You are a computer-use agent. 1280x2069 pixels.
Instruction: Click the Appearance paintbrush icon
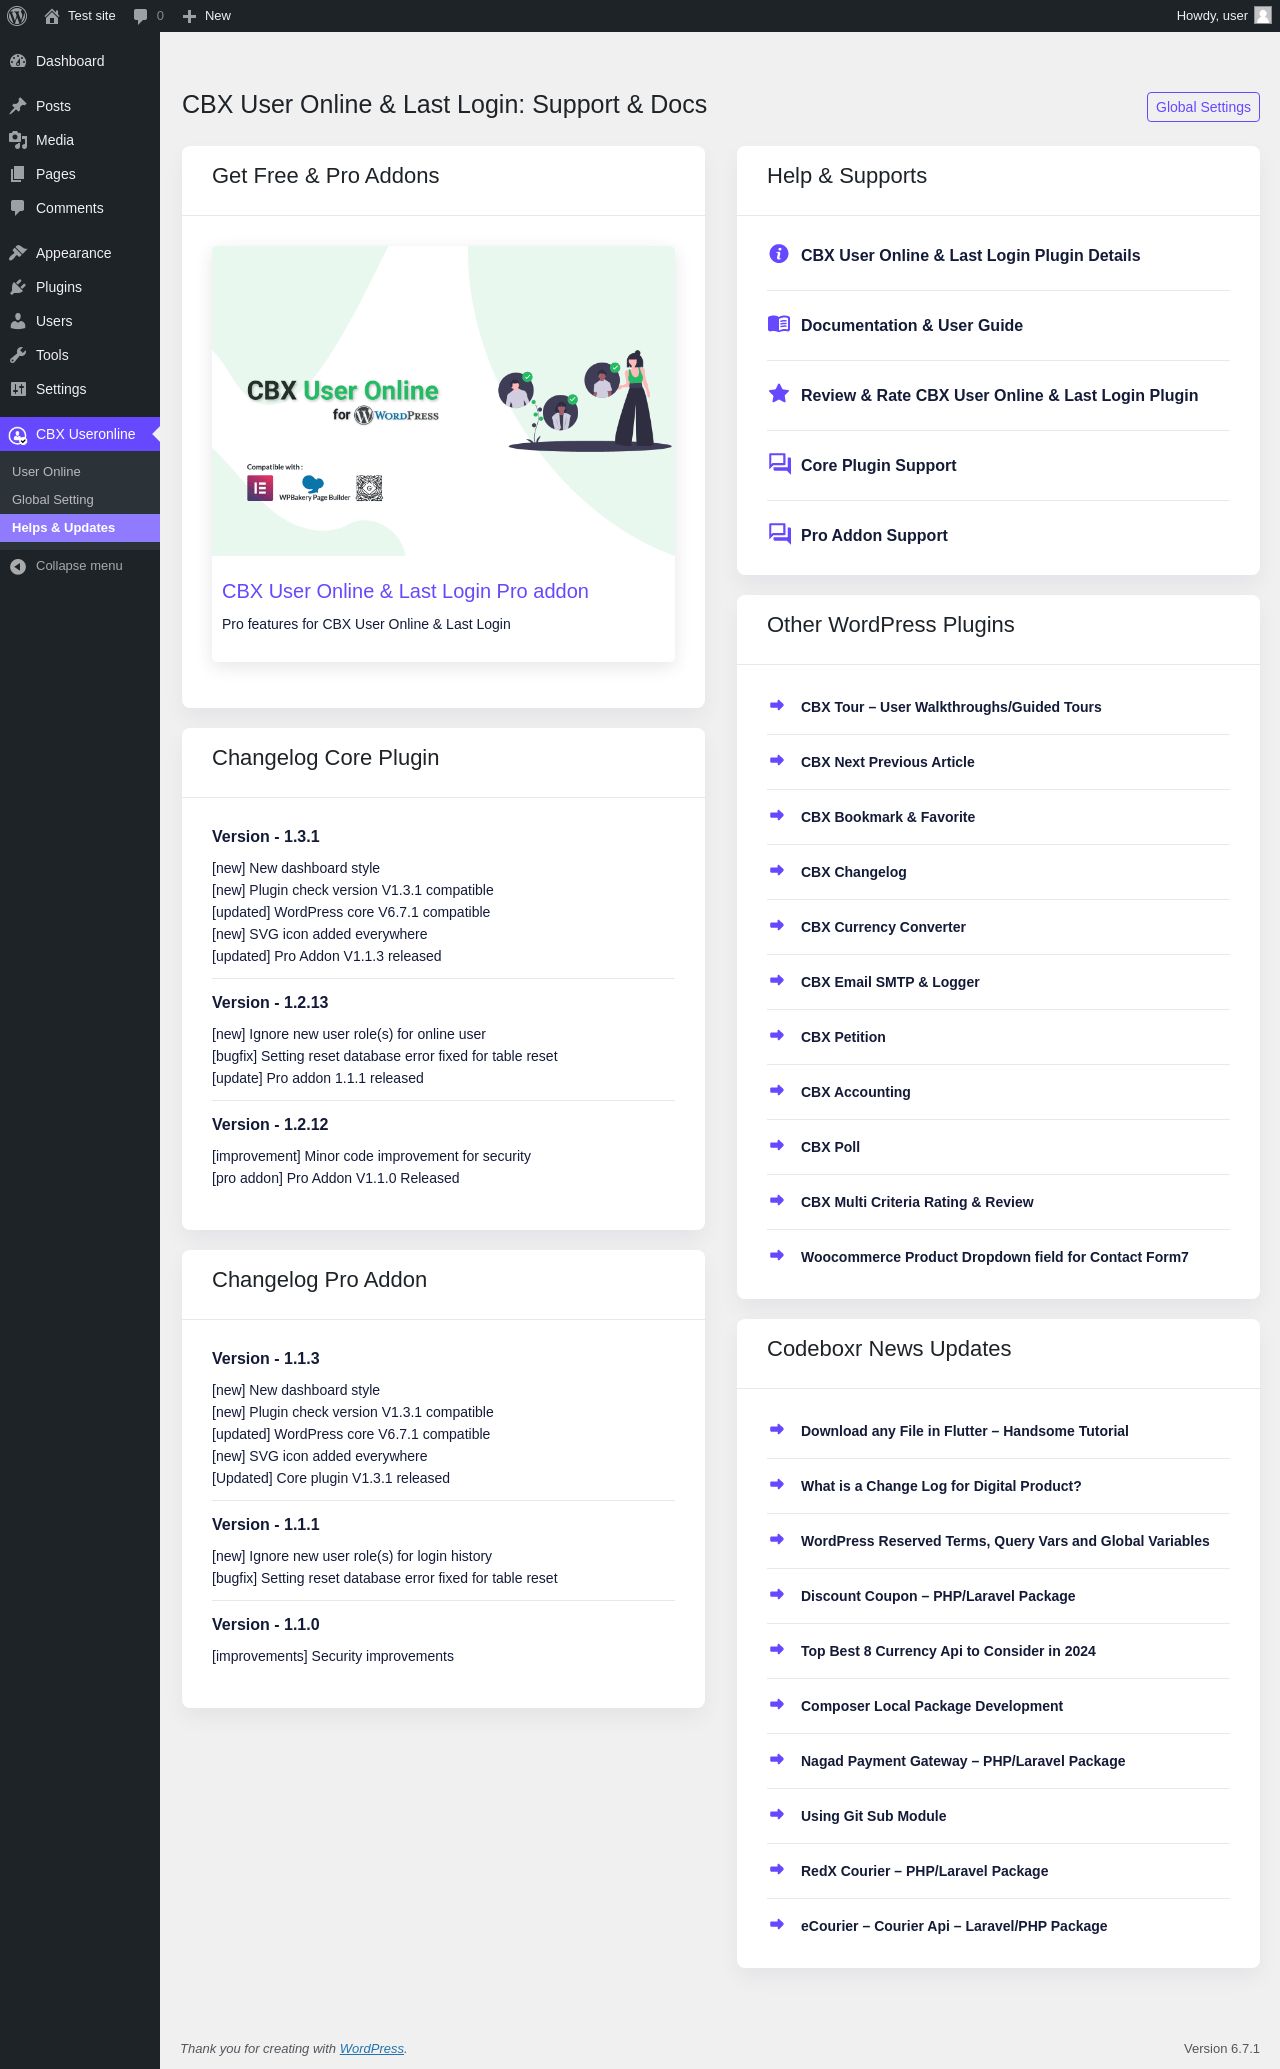tap(18, 253)
